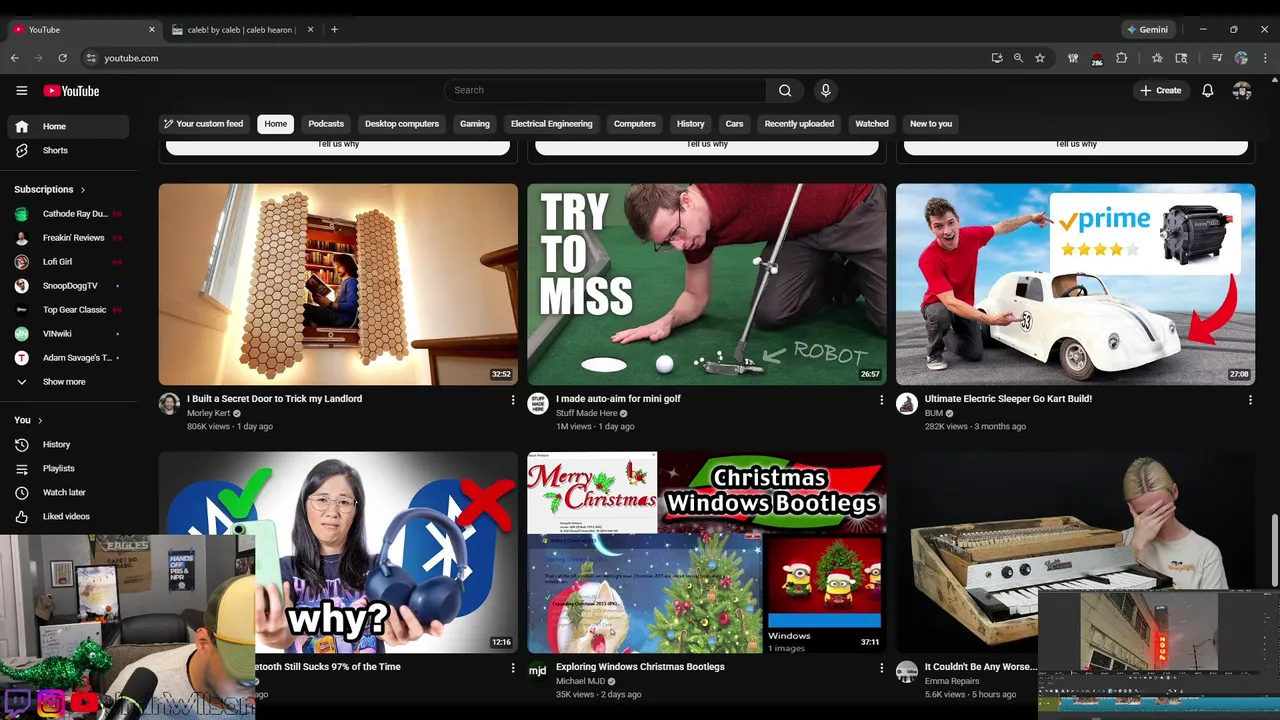Image resolution: width=1280 pixels, height=720 pixels.
Task: Open more options for mini golf video
Action: coord(881,400)
